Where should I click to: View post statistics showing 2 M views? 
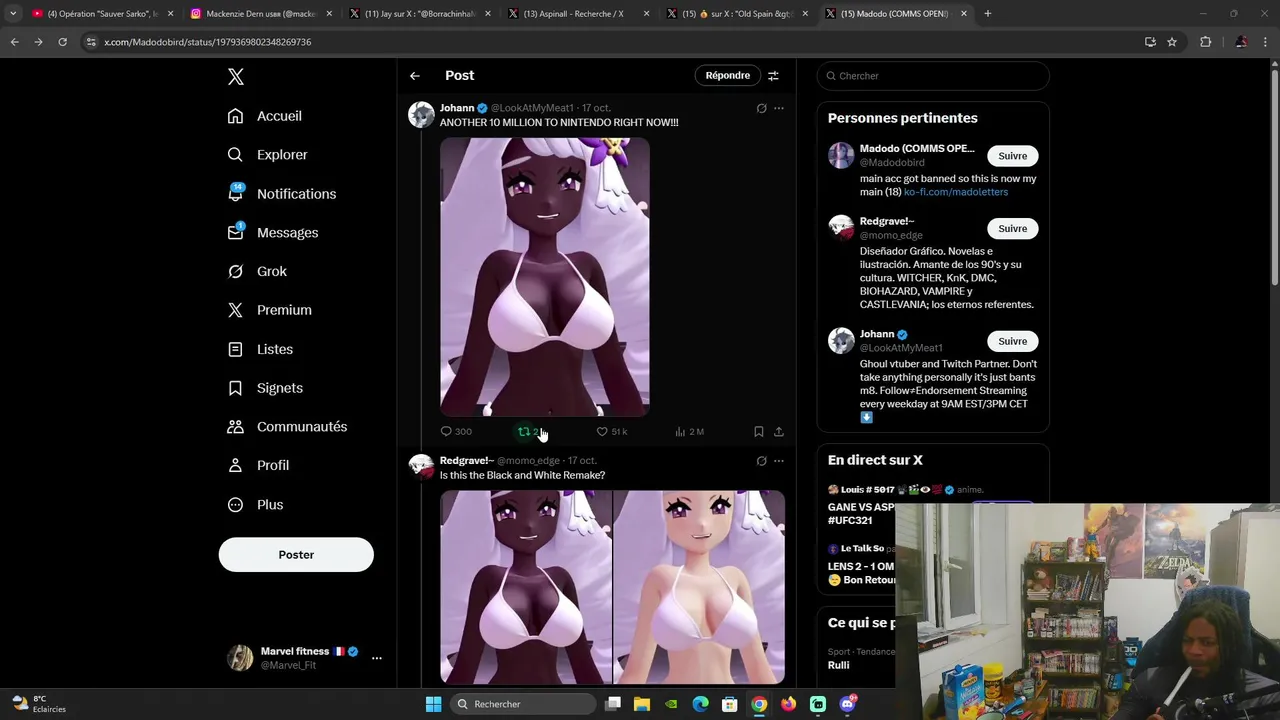pos(689,432)
